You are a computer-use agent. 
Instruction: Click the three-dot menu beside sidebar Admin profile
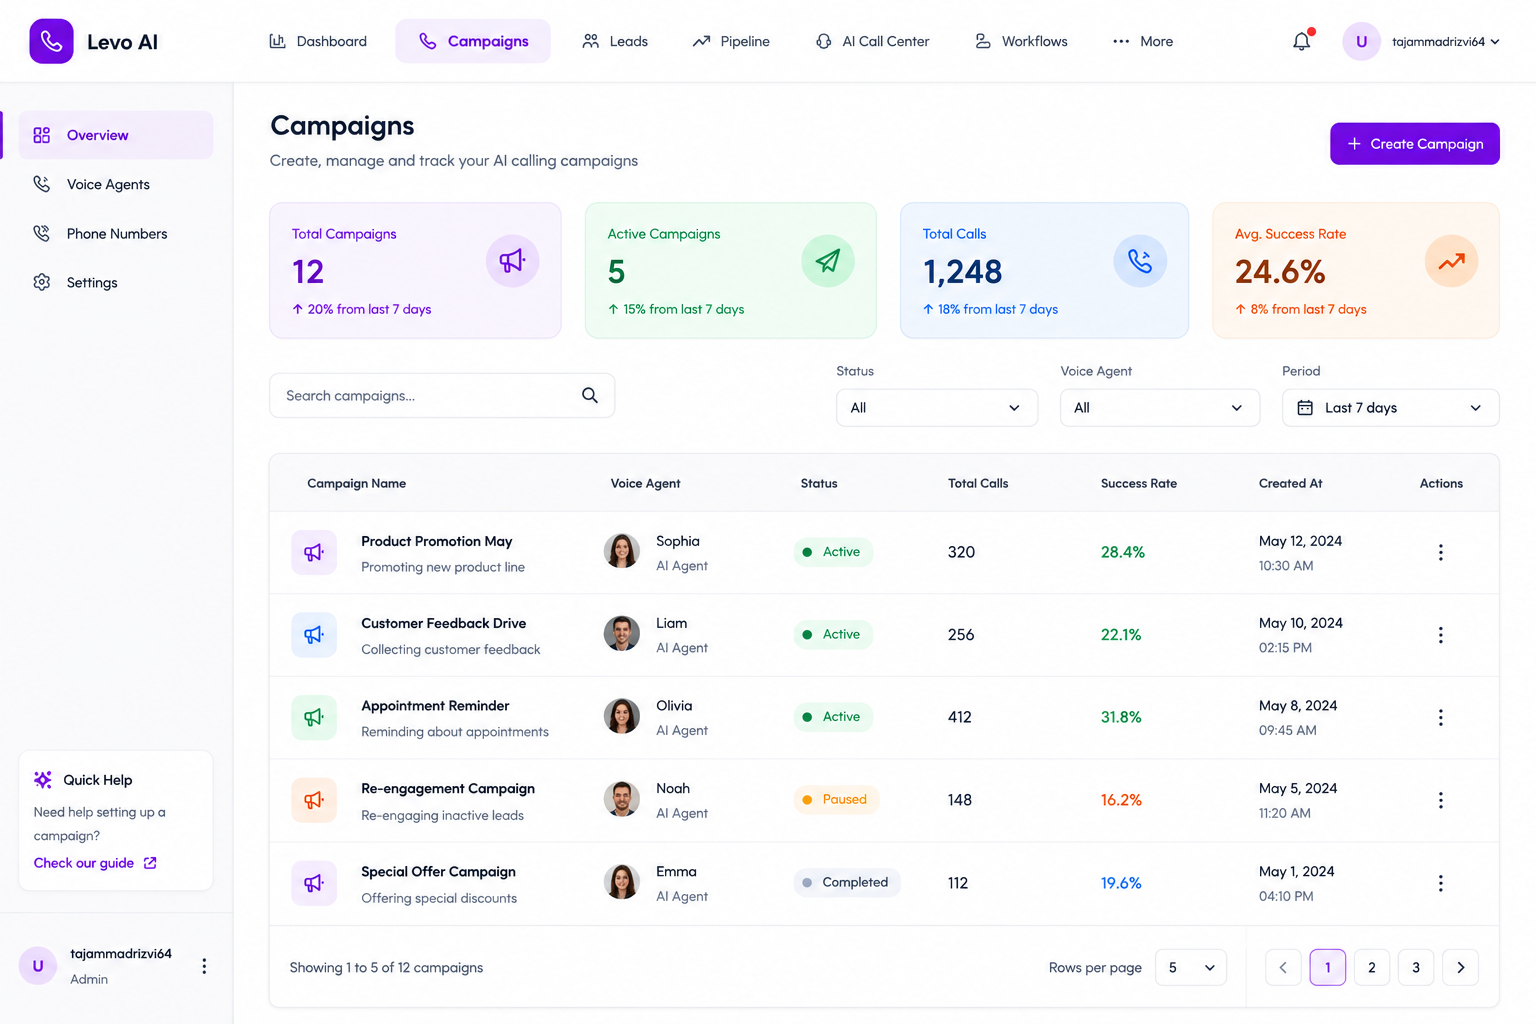[x=204, y=966]
